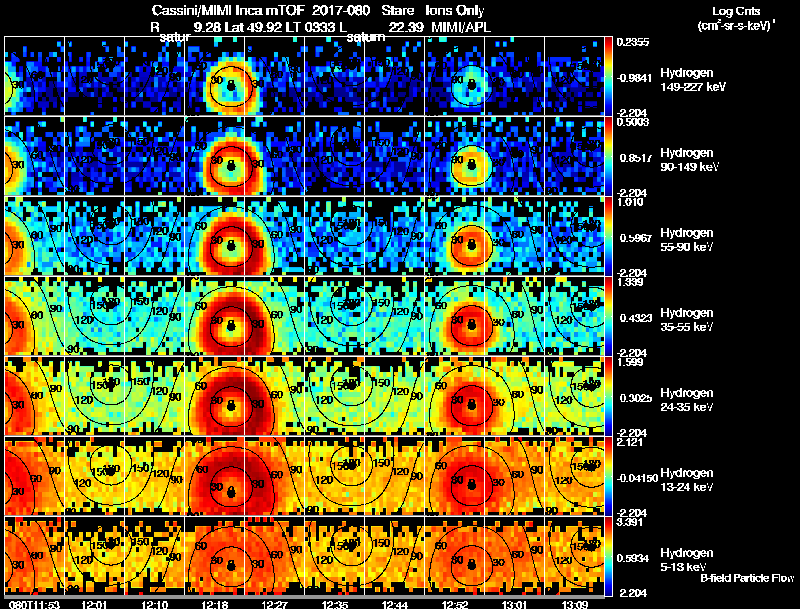800x609 pixels.
Task: Click the "12:18" time axis label
Action: tap(214, 604)
